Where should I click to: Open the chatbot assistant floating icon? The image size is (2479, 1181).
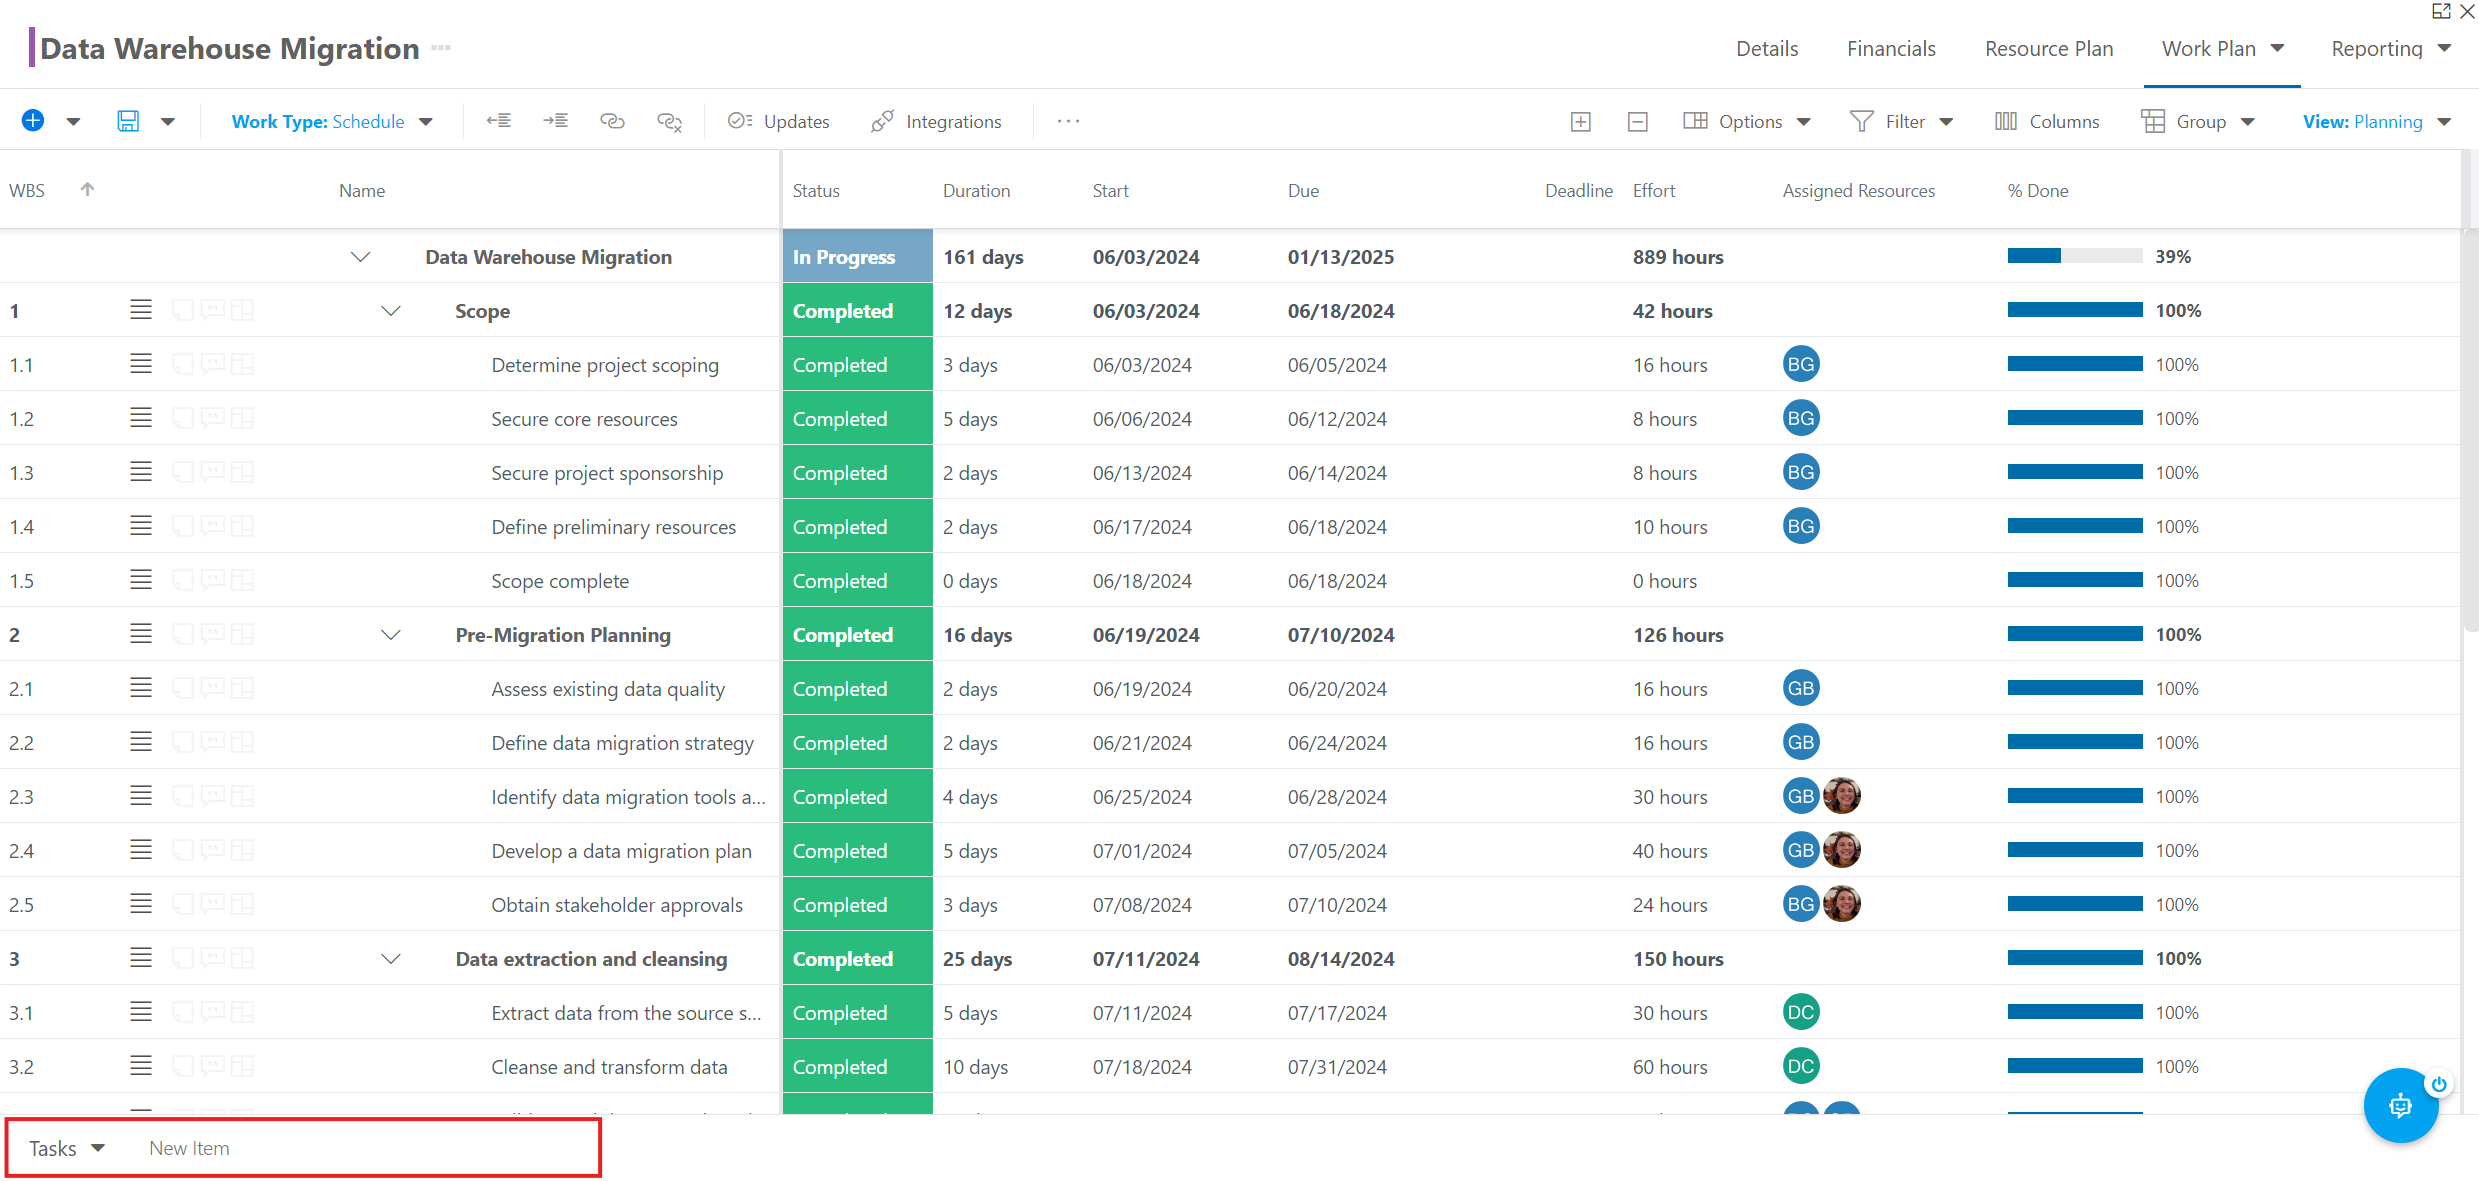click(x=2400, y=1105)
